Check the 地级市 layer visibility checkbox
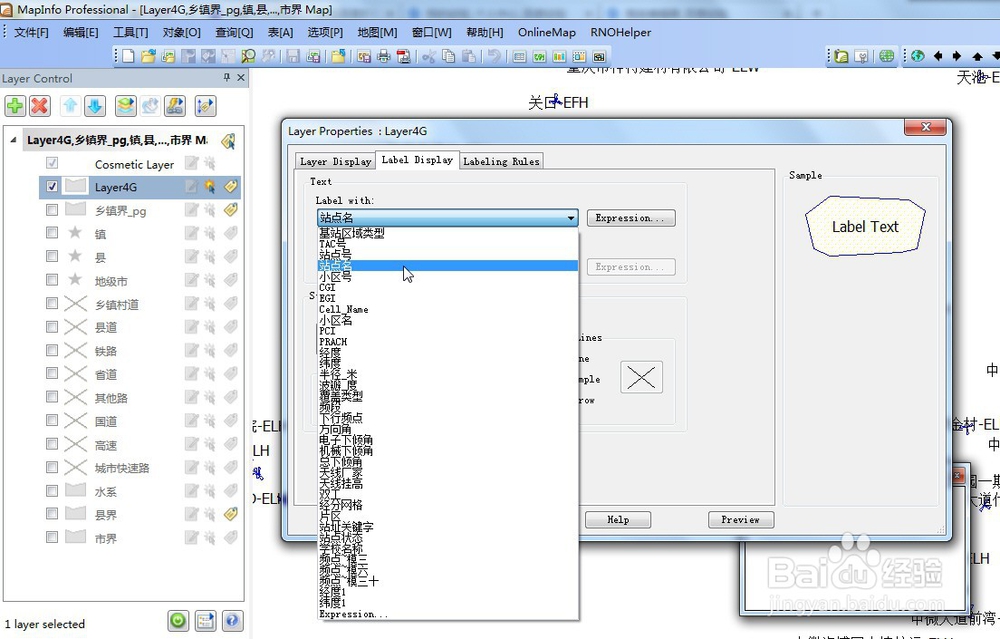Image resolution: width=1000 pixels, height=639 pixels. coord(52,280)
